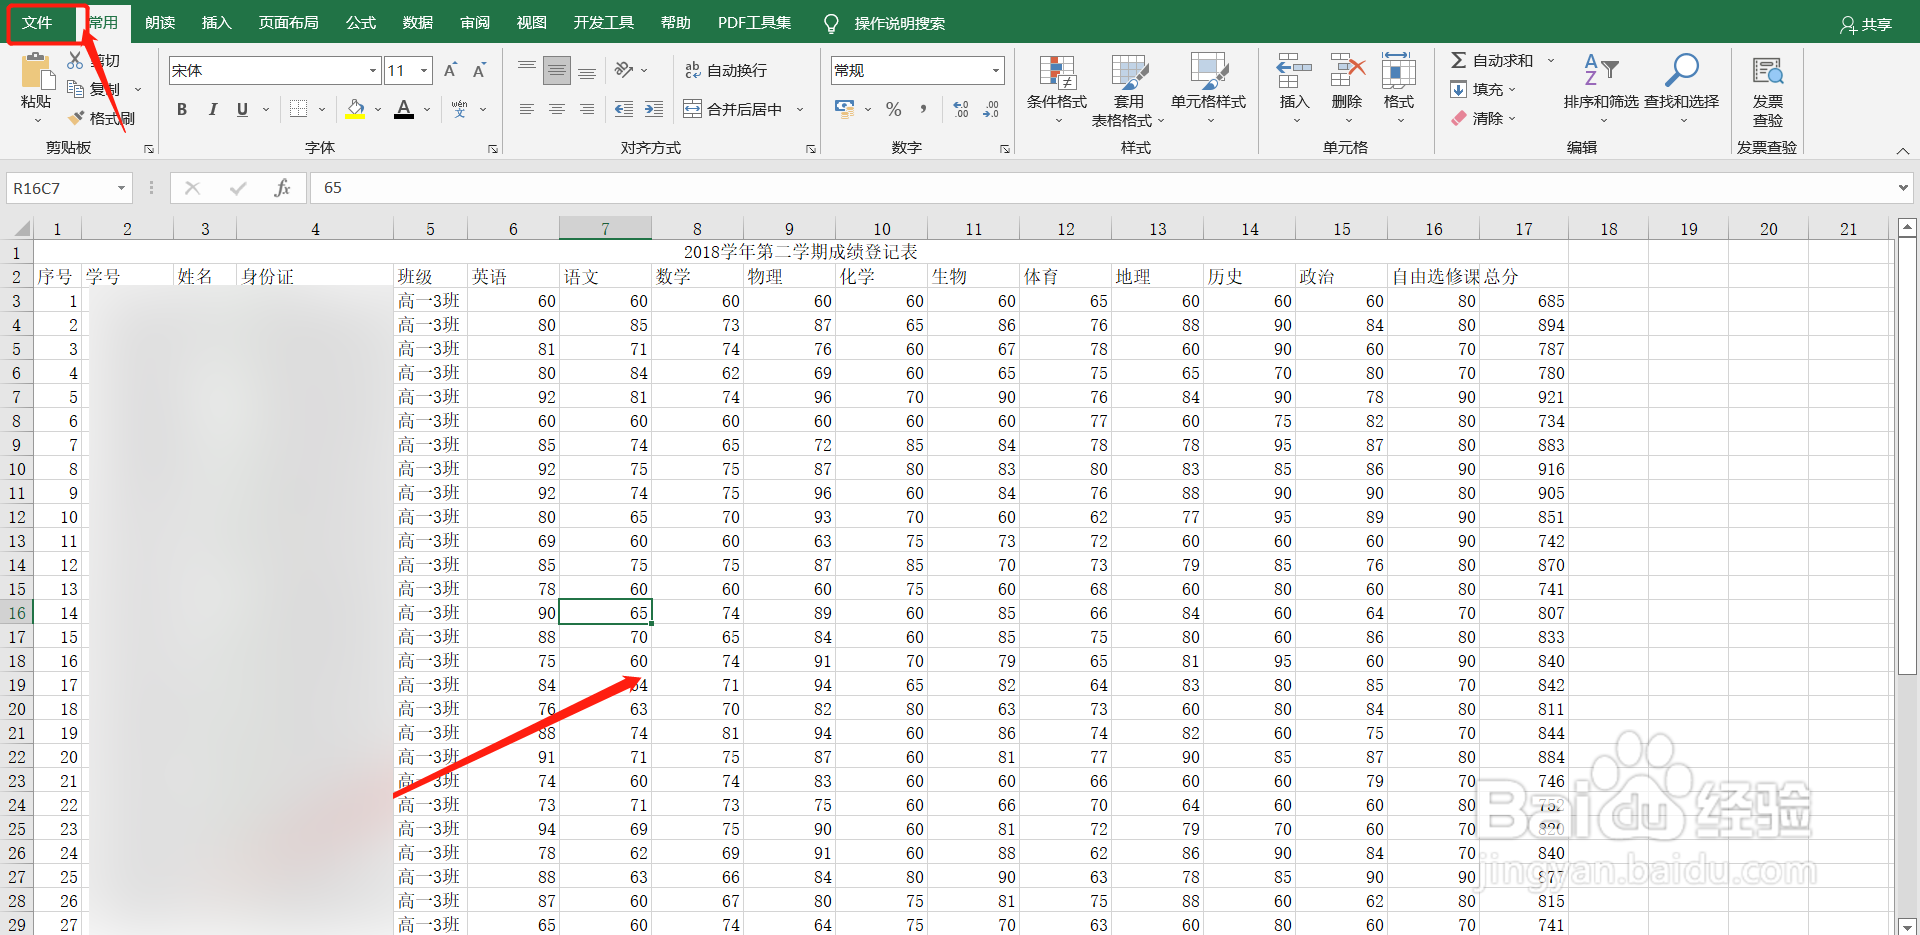Increase font size with large A icon
The image size is (1920, 935).
coord(450,70)
